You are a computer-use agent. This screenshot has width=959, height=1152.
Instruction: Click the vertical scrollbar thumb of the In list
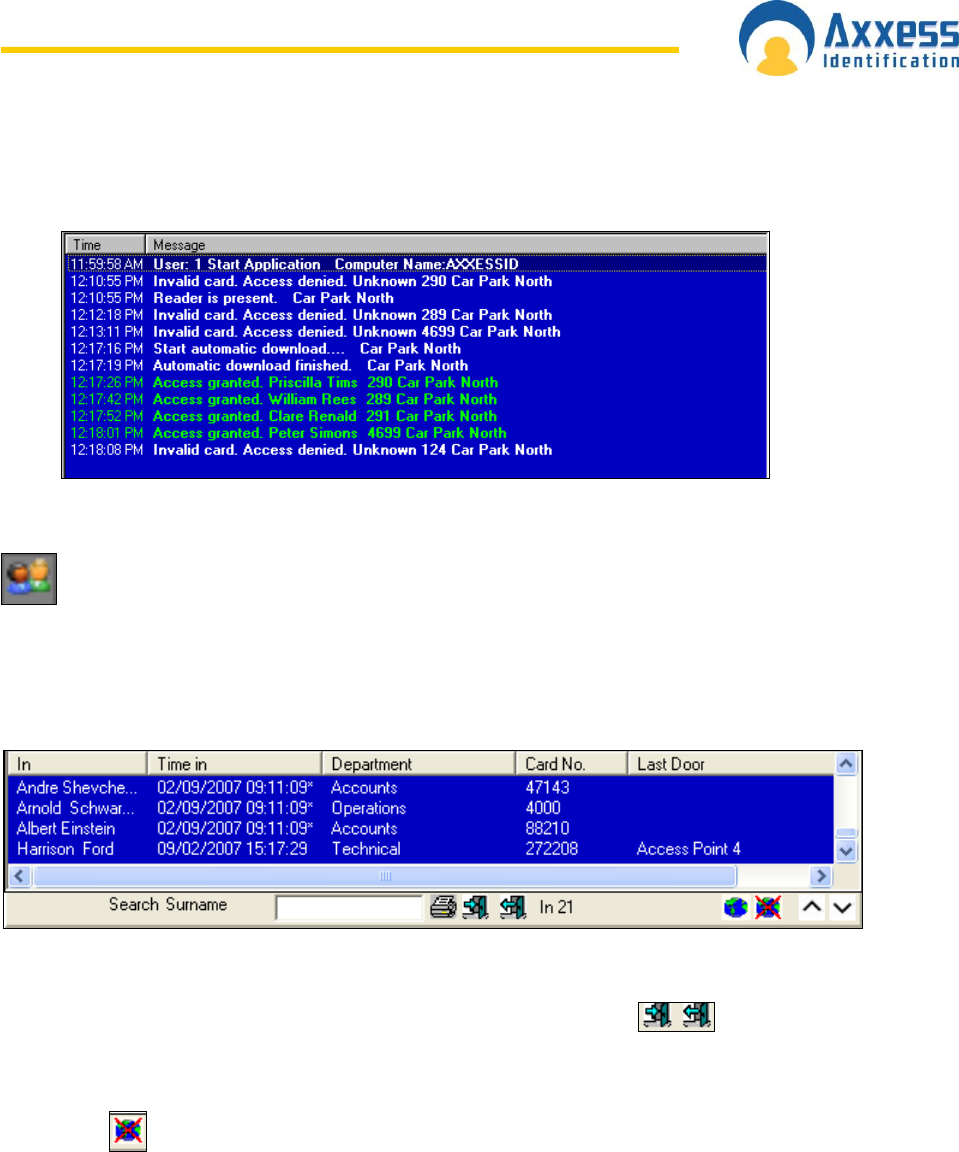[x=847, y=832]
